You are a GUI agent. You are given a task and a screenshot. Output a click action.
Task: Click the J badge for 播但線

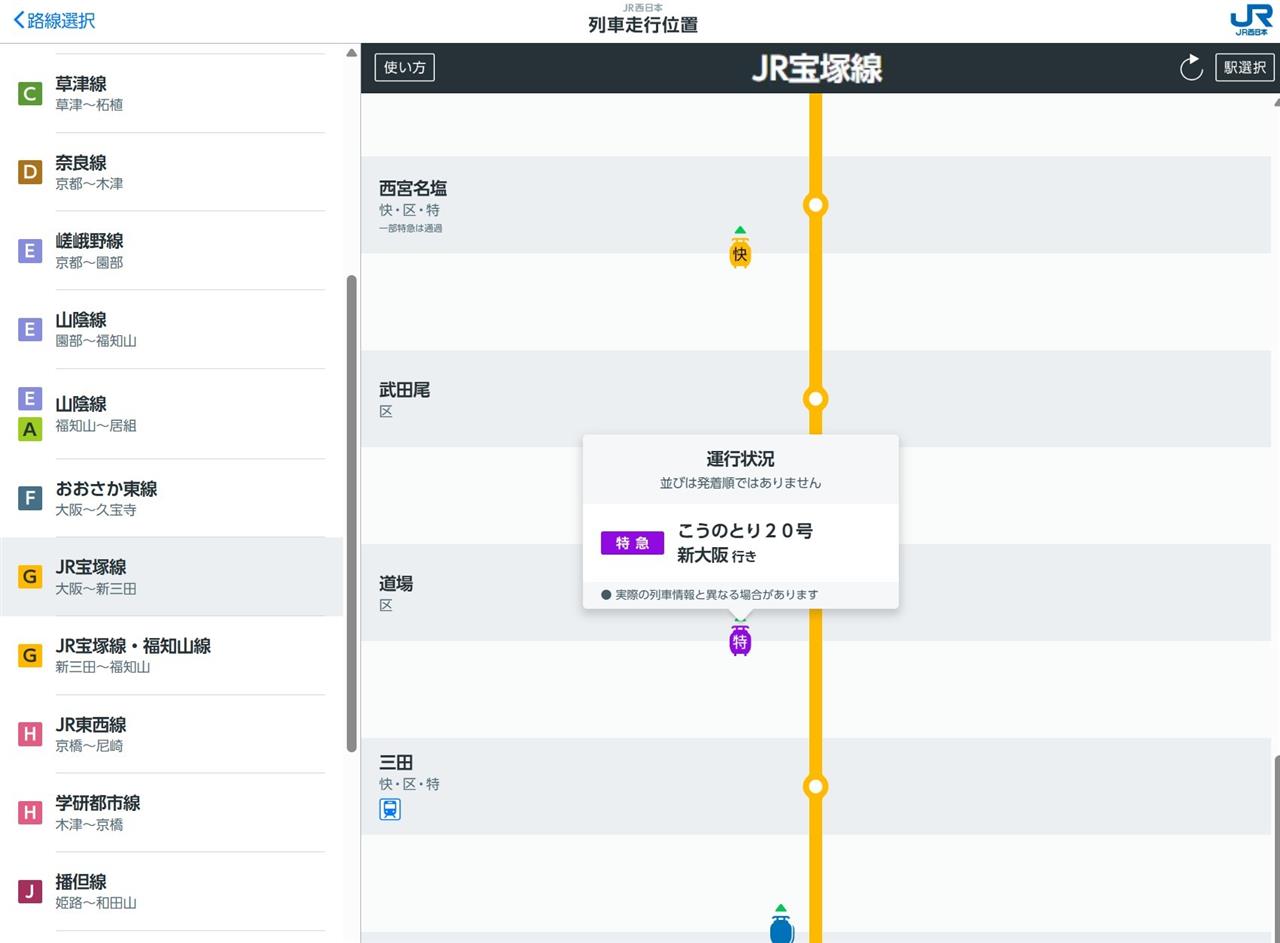pyautogui.click(x=30, y=892)
